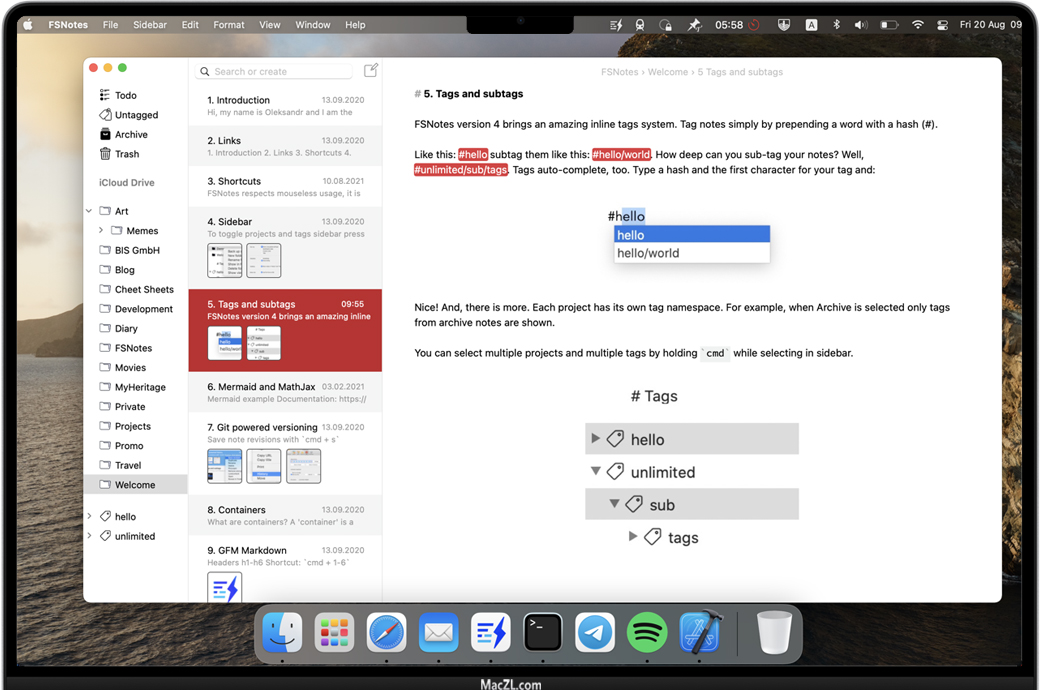
Task: Expand the unlimited tag in sidebar
Action: (89, 535)
